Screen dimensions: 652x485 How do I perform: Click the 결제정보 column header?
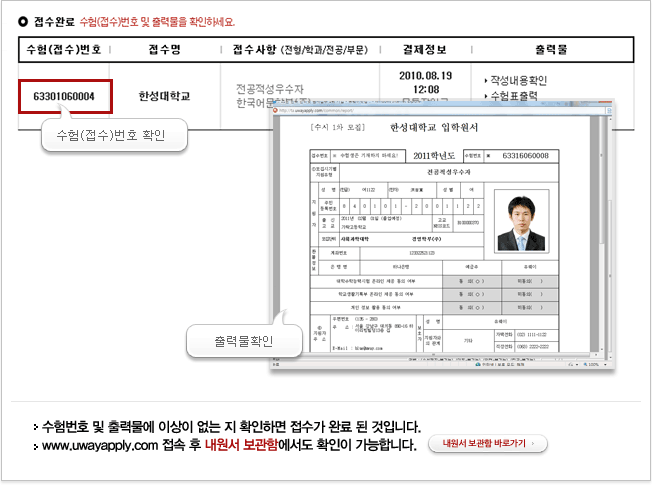pos(425,49)
